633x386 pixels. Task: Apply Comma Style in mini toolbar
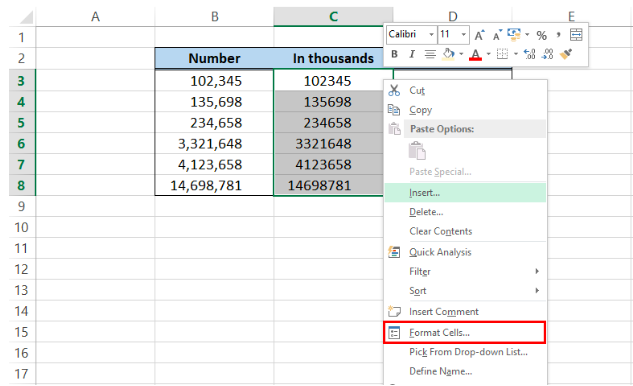559,35
